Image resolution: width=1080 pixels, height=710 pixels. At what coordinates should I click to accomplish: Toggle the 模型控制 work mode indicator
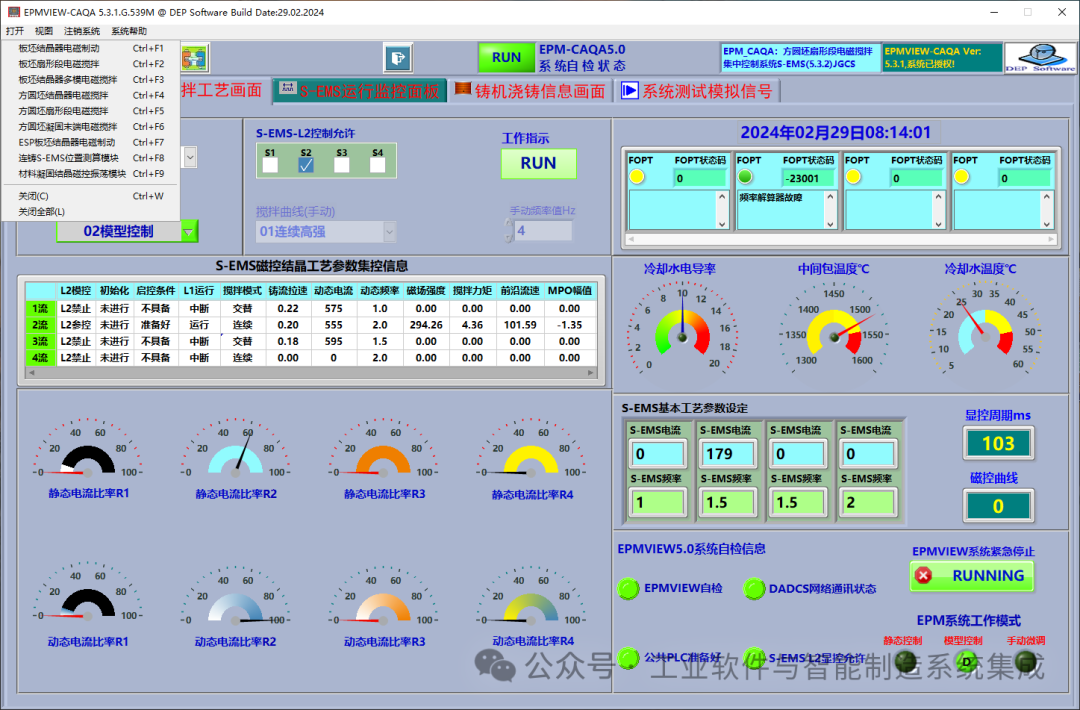click(x=966, y=662)
